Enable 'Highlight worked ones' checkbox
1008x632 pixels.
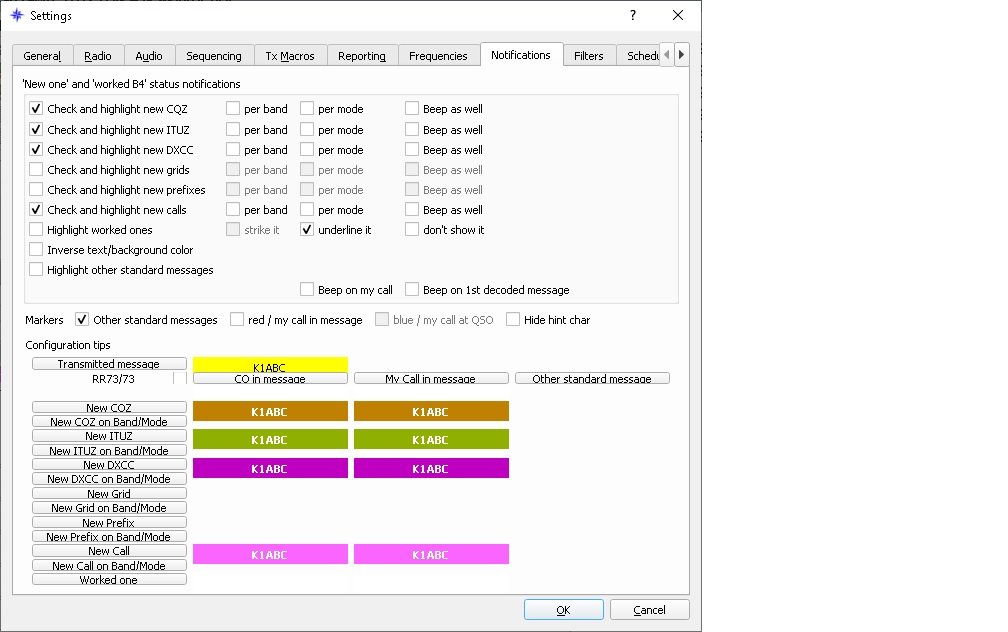pyautogui.click(x=37, y=230)
